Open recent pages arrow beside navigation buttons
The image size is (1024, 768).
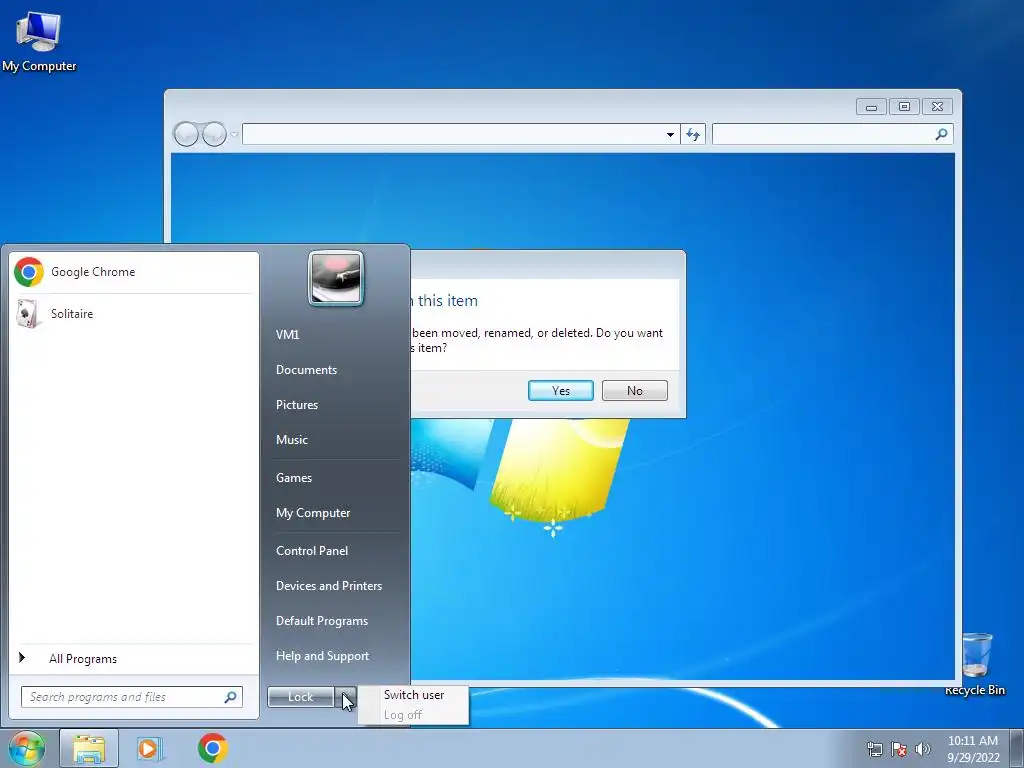[234, 135]
